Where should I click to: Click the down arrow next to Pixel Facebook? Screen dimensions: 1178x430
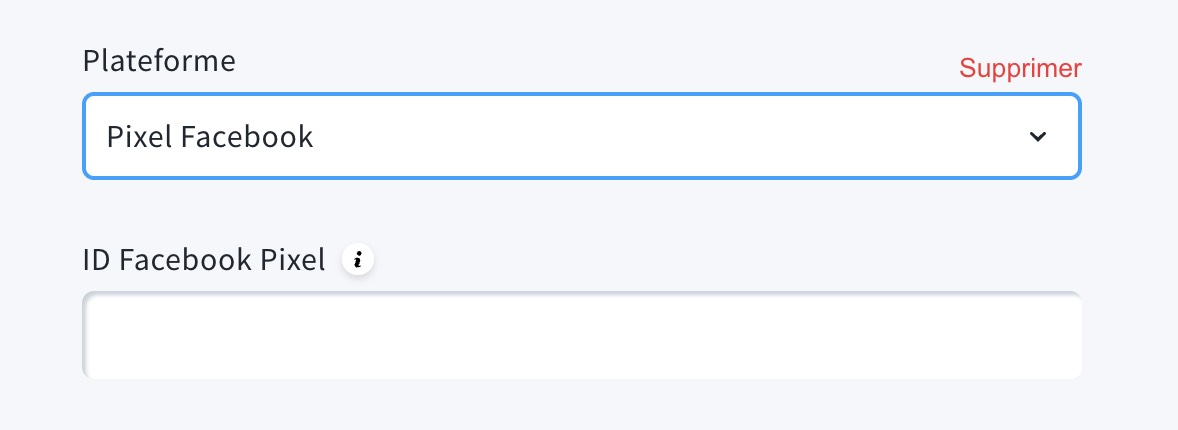1038,137
